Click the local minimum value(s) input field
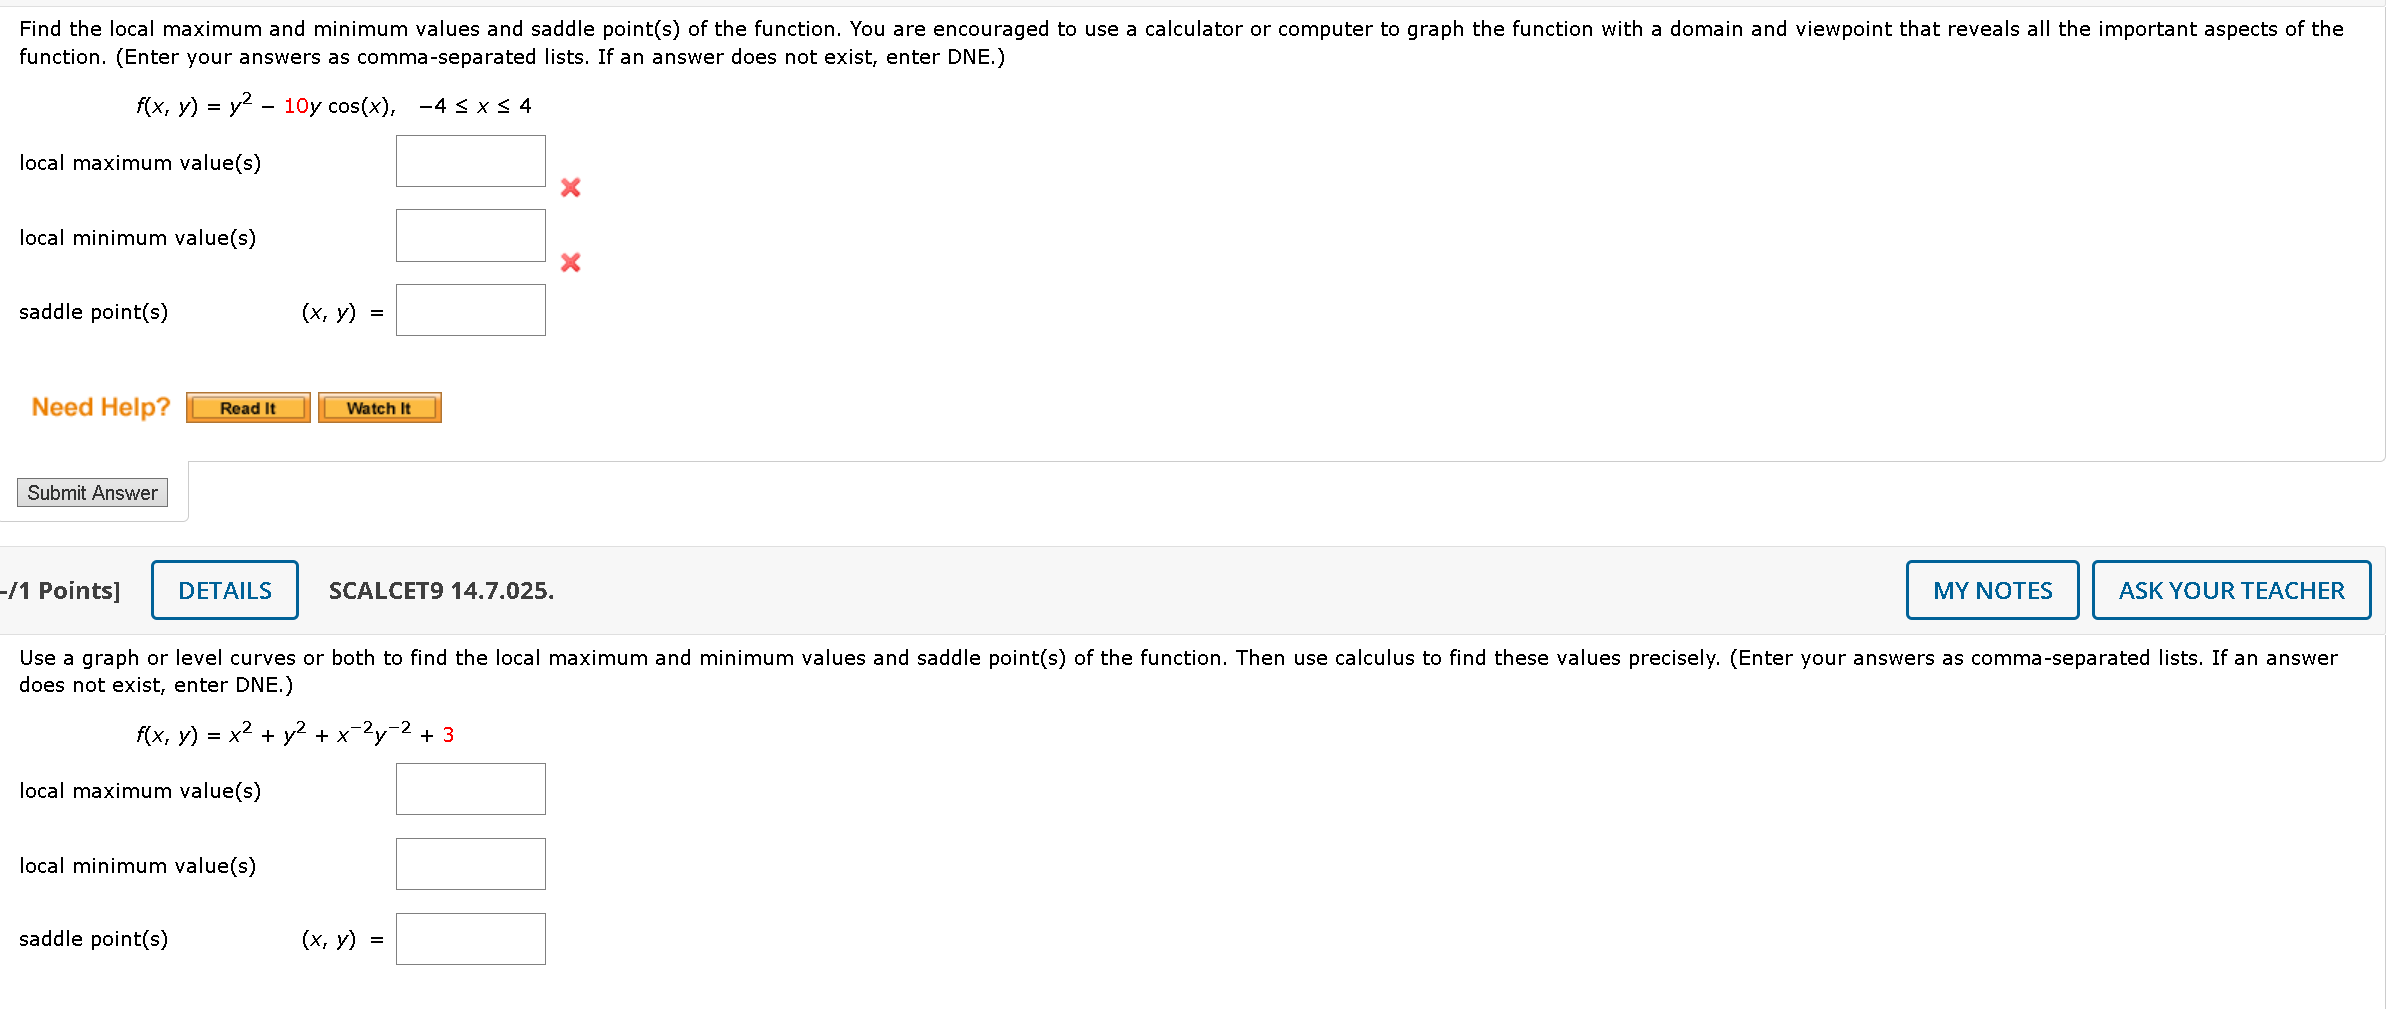Viewport: 2387px width, 1009px height. (x=470, y=235)
